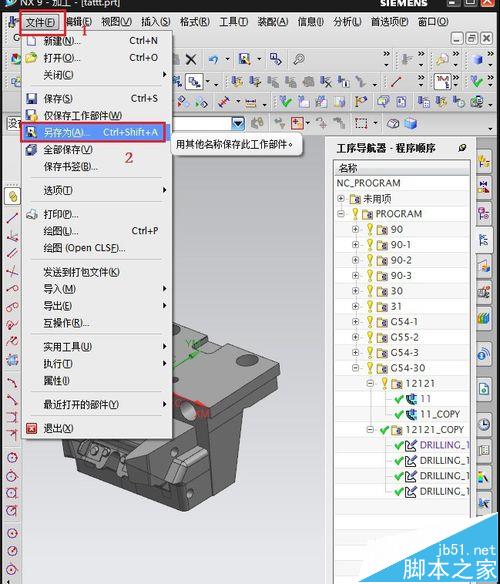
Task: Open the 工具(T) menu
Action: click(234, 22)
